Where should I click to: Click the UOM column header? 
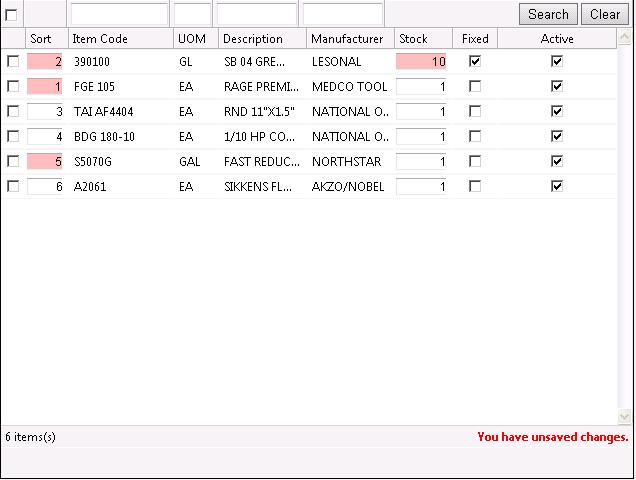point(191,39)
